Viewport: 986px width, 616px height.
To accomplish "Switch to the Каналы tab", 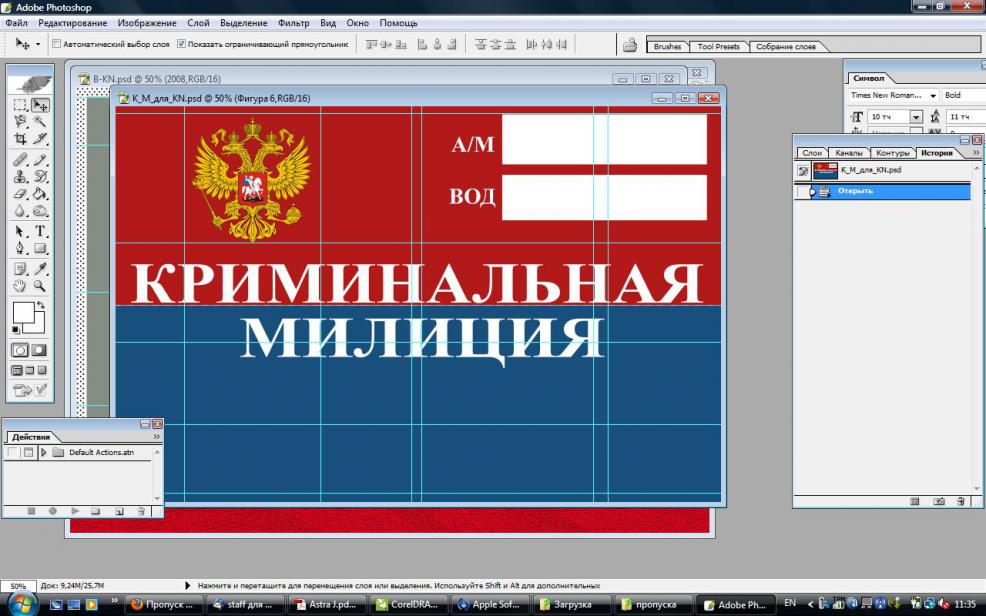I will pyautogui.click(x=849, y=153).
